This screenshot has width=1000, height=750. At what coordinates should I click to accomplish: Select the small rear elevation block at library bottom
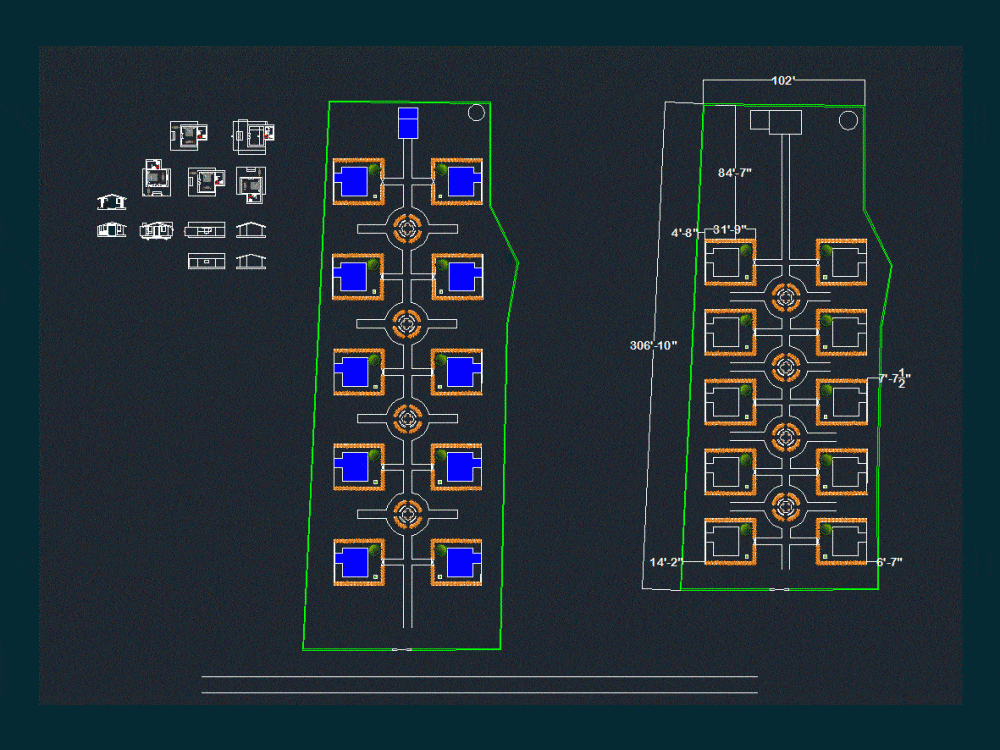pos(206,261)
